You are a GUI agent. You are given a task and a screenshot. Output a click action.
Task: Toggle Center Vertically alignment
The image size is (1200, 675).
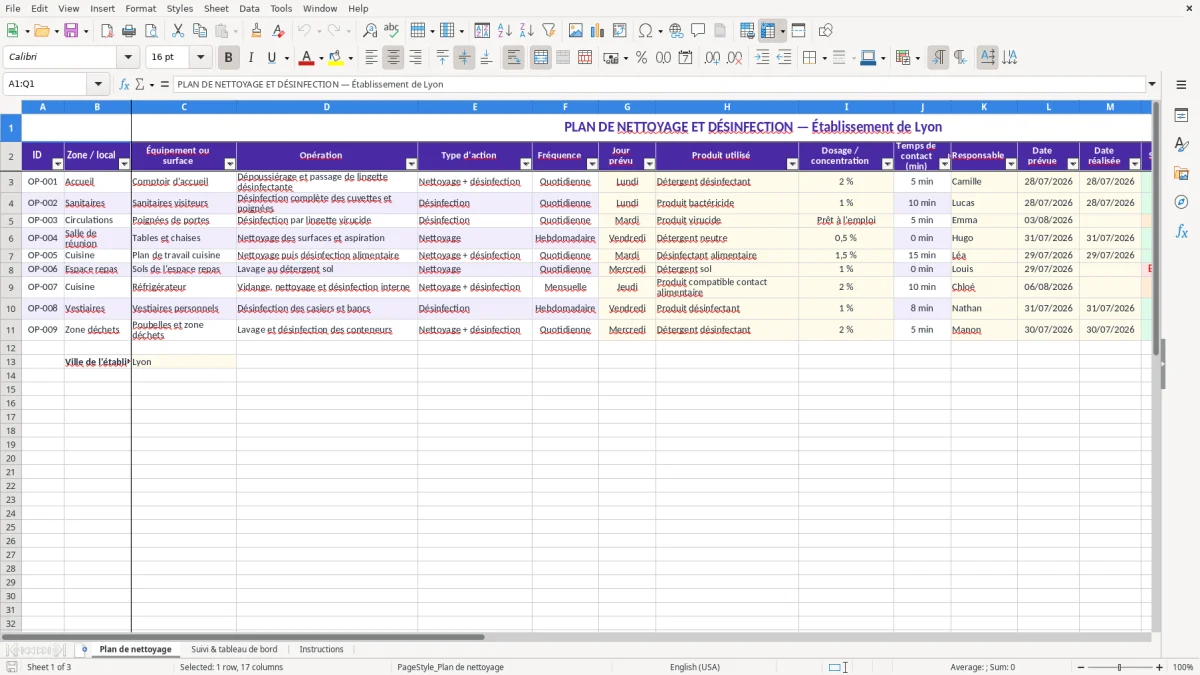point(464,58)
